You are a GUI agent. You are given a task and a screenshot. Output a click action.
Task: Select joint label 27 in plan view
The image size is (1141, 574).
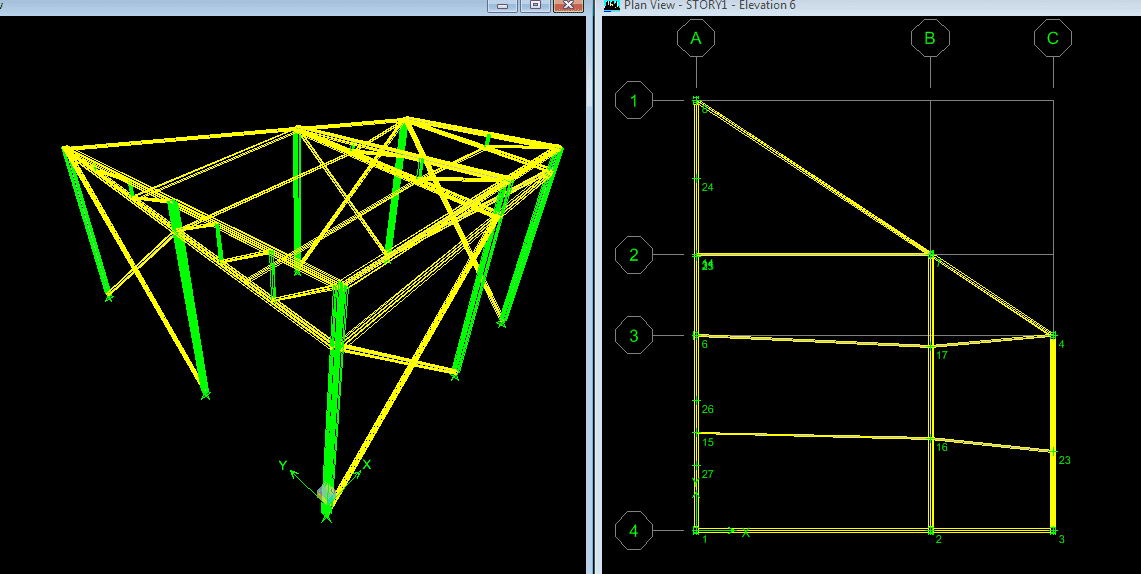coord(707,474)
